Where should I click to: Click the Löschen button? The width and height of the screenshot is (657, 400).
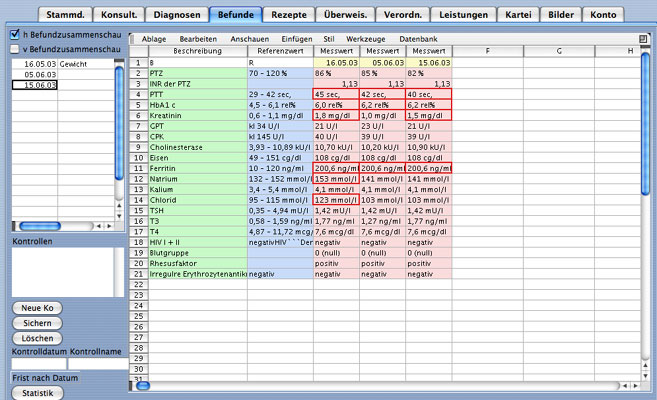click(x=37, y=338)
